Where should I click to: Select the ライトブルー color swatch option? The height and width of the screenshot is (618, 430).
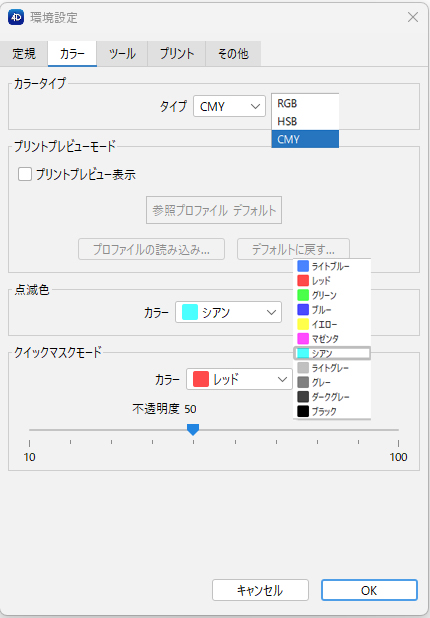[332, 266]
